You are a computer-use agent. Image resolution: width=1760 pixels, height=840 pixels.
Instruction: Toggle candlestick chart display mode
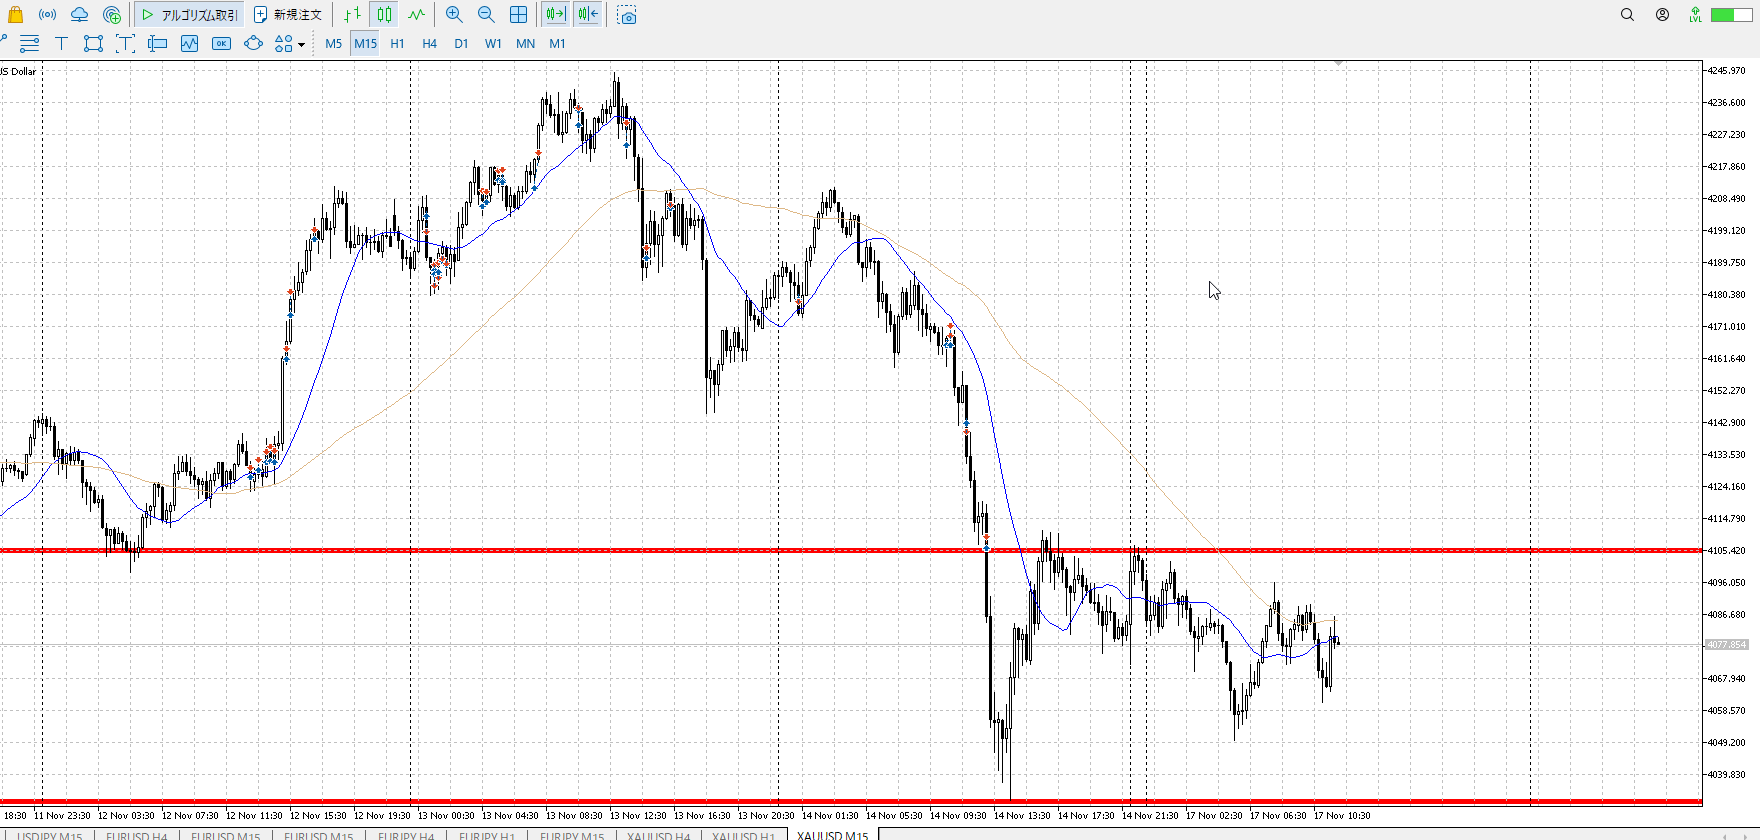pos(384,15)
